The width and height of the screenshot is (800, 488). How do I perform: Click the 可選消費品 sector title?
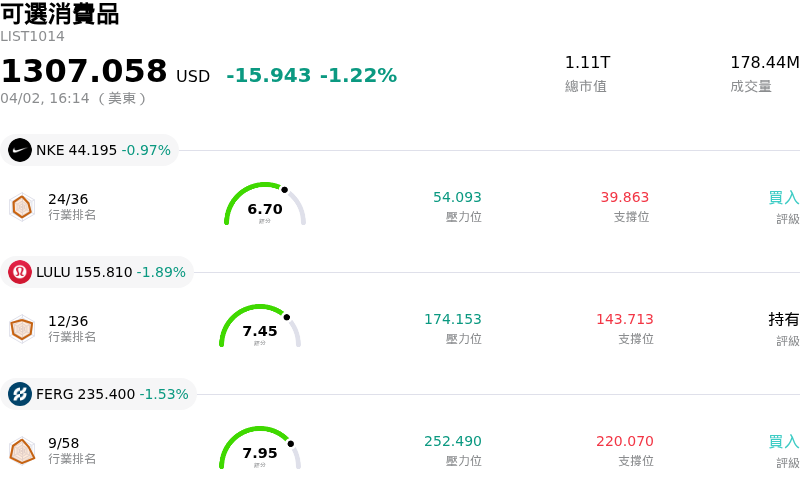tap(60, 14)
